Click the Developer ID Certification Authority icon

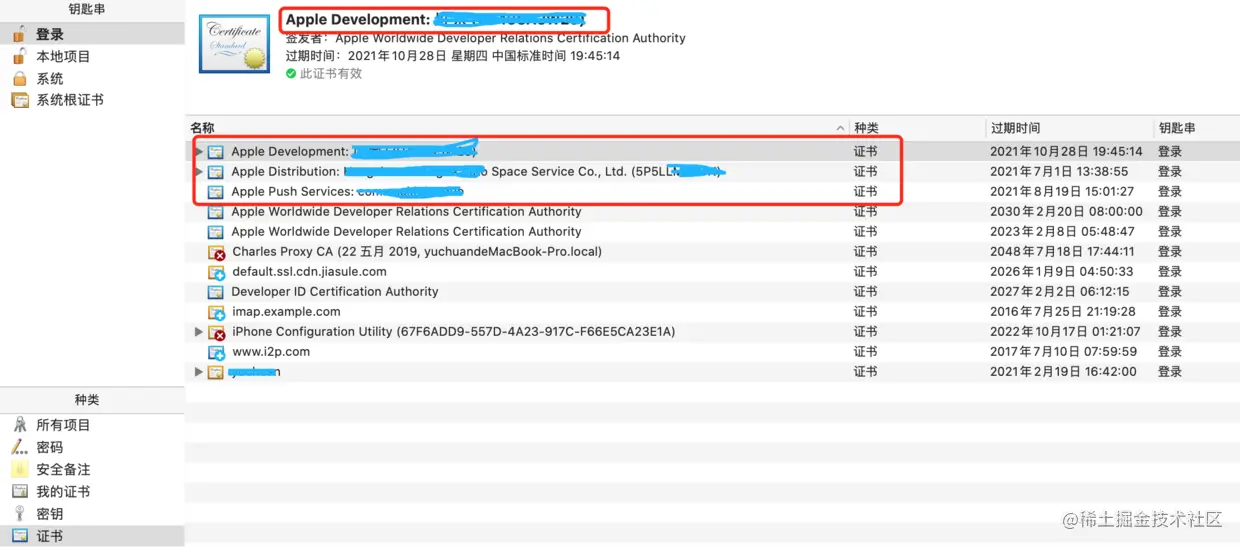(x=215, y=292)
